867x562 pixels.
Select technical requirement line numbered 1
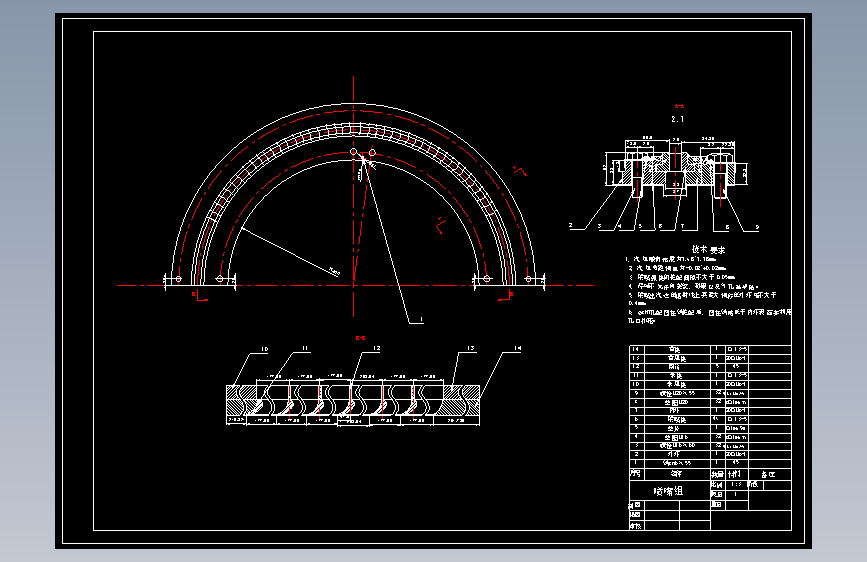click(671, 259)
